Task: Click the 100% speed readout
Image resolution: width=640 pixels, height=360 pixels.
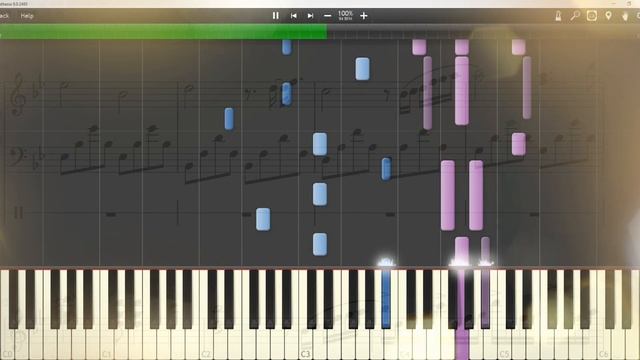Action: (x=345, y=16)
